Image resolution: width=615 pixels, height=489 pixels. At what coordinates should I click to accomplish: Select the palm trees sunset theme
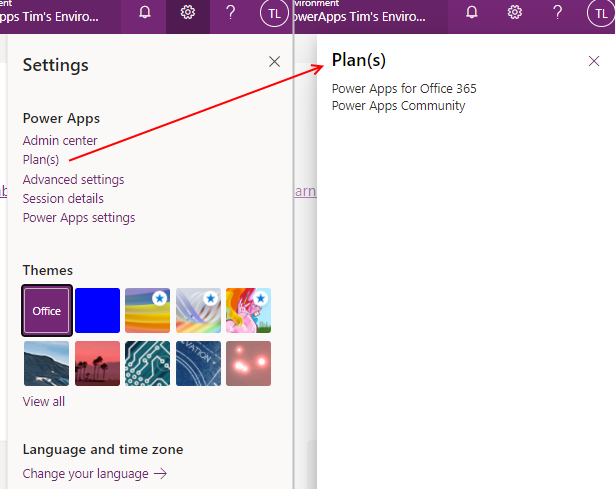tap(97, 364)
